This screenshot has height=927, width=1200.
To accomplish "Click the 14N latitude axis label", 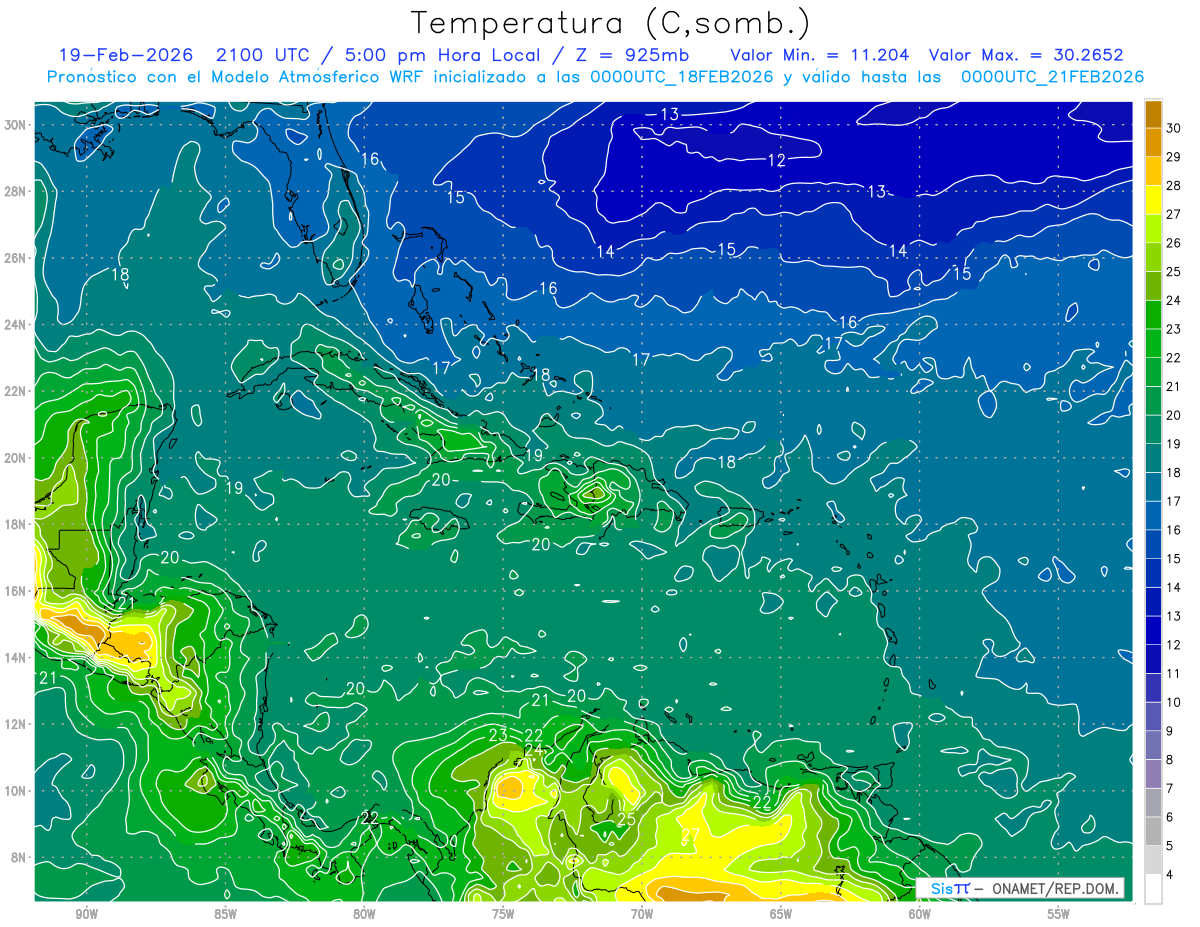I will point(15,658).
